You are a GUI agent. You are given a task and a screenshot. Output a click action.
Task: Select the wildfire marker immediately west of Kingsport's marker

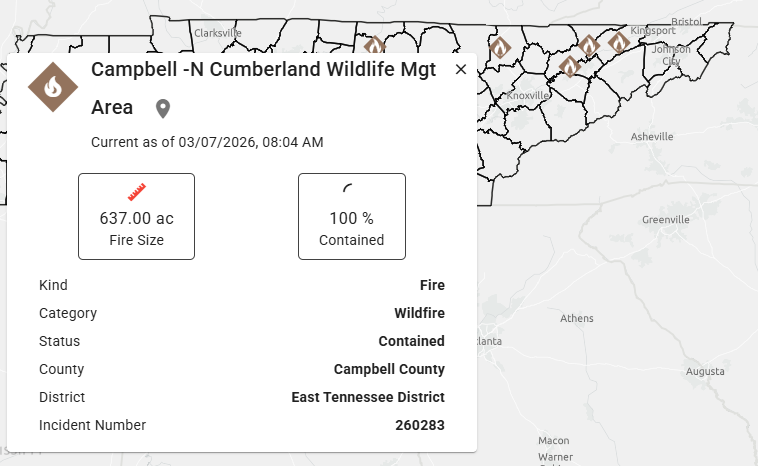pyautogui.click(x=588, y=45)
